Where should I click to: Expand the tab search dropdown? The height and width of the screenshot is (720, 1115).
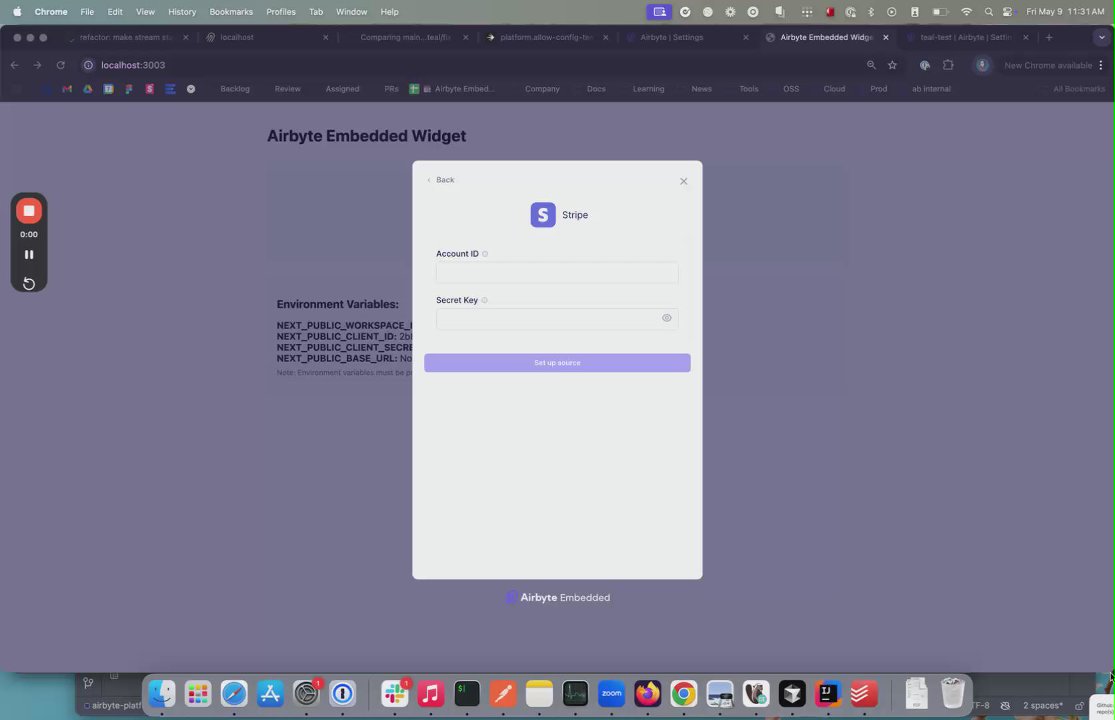[x=1101, y=37]
